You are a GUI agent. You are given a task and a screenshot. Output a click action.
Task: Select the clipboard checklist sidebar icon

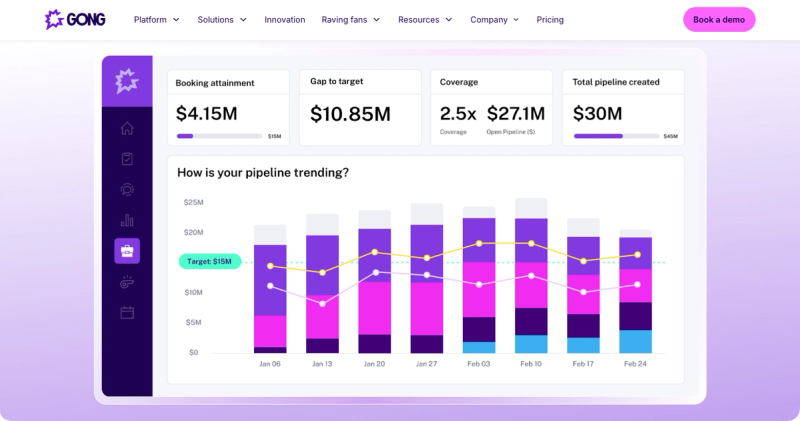pyautogui.click(x=127, y=159)
